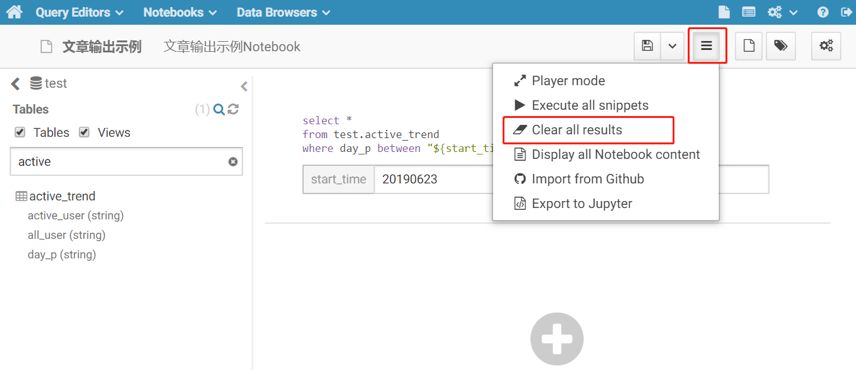Image resolution: width=856 pixels, height=370 pixels.
Task: Open the Data Browsers menu
Action: click(283, 12)
